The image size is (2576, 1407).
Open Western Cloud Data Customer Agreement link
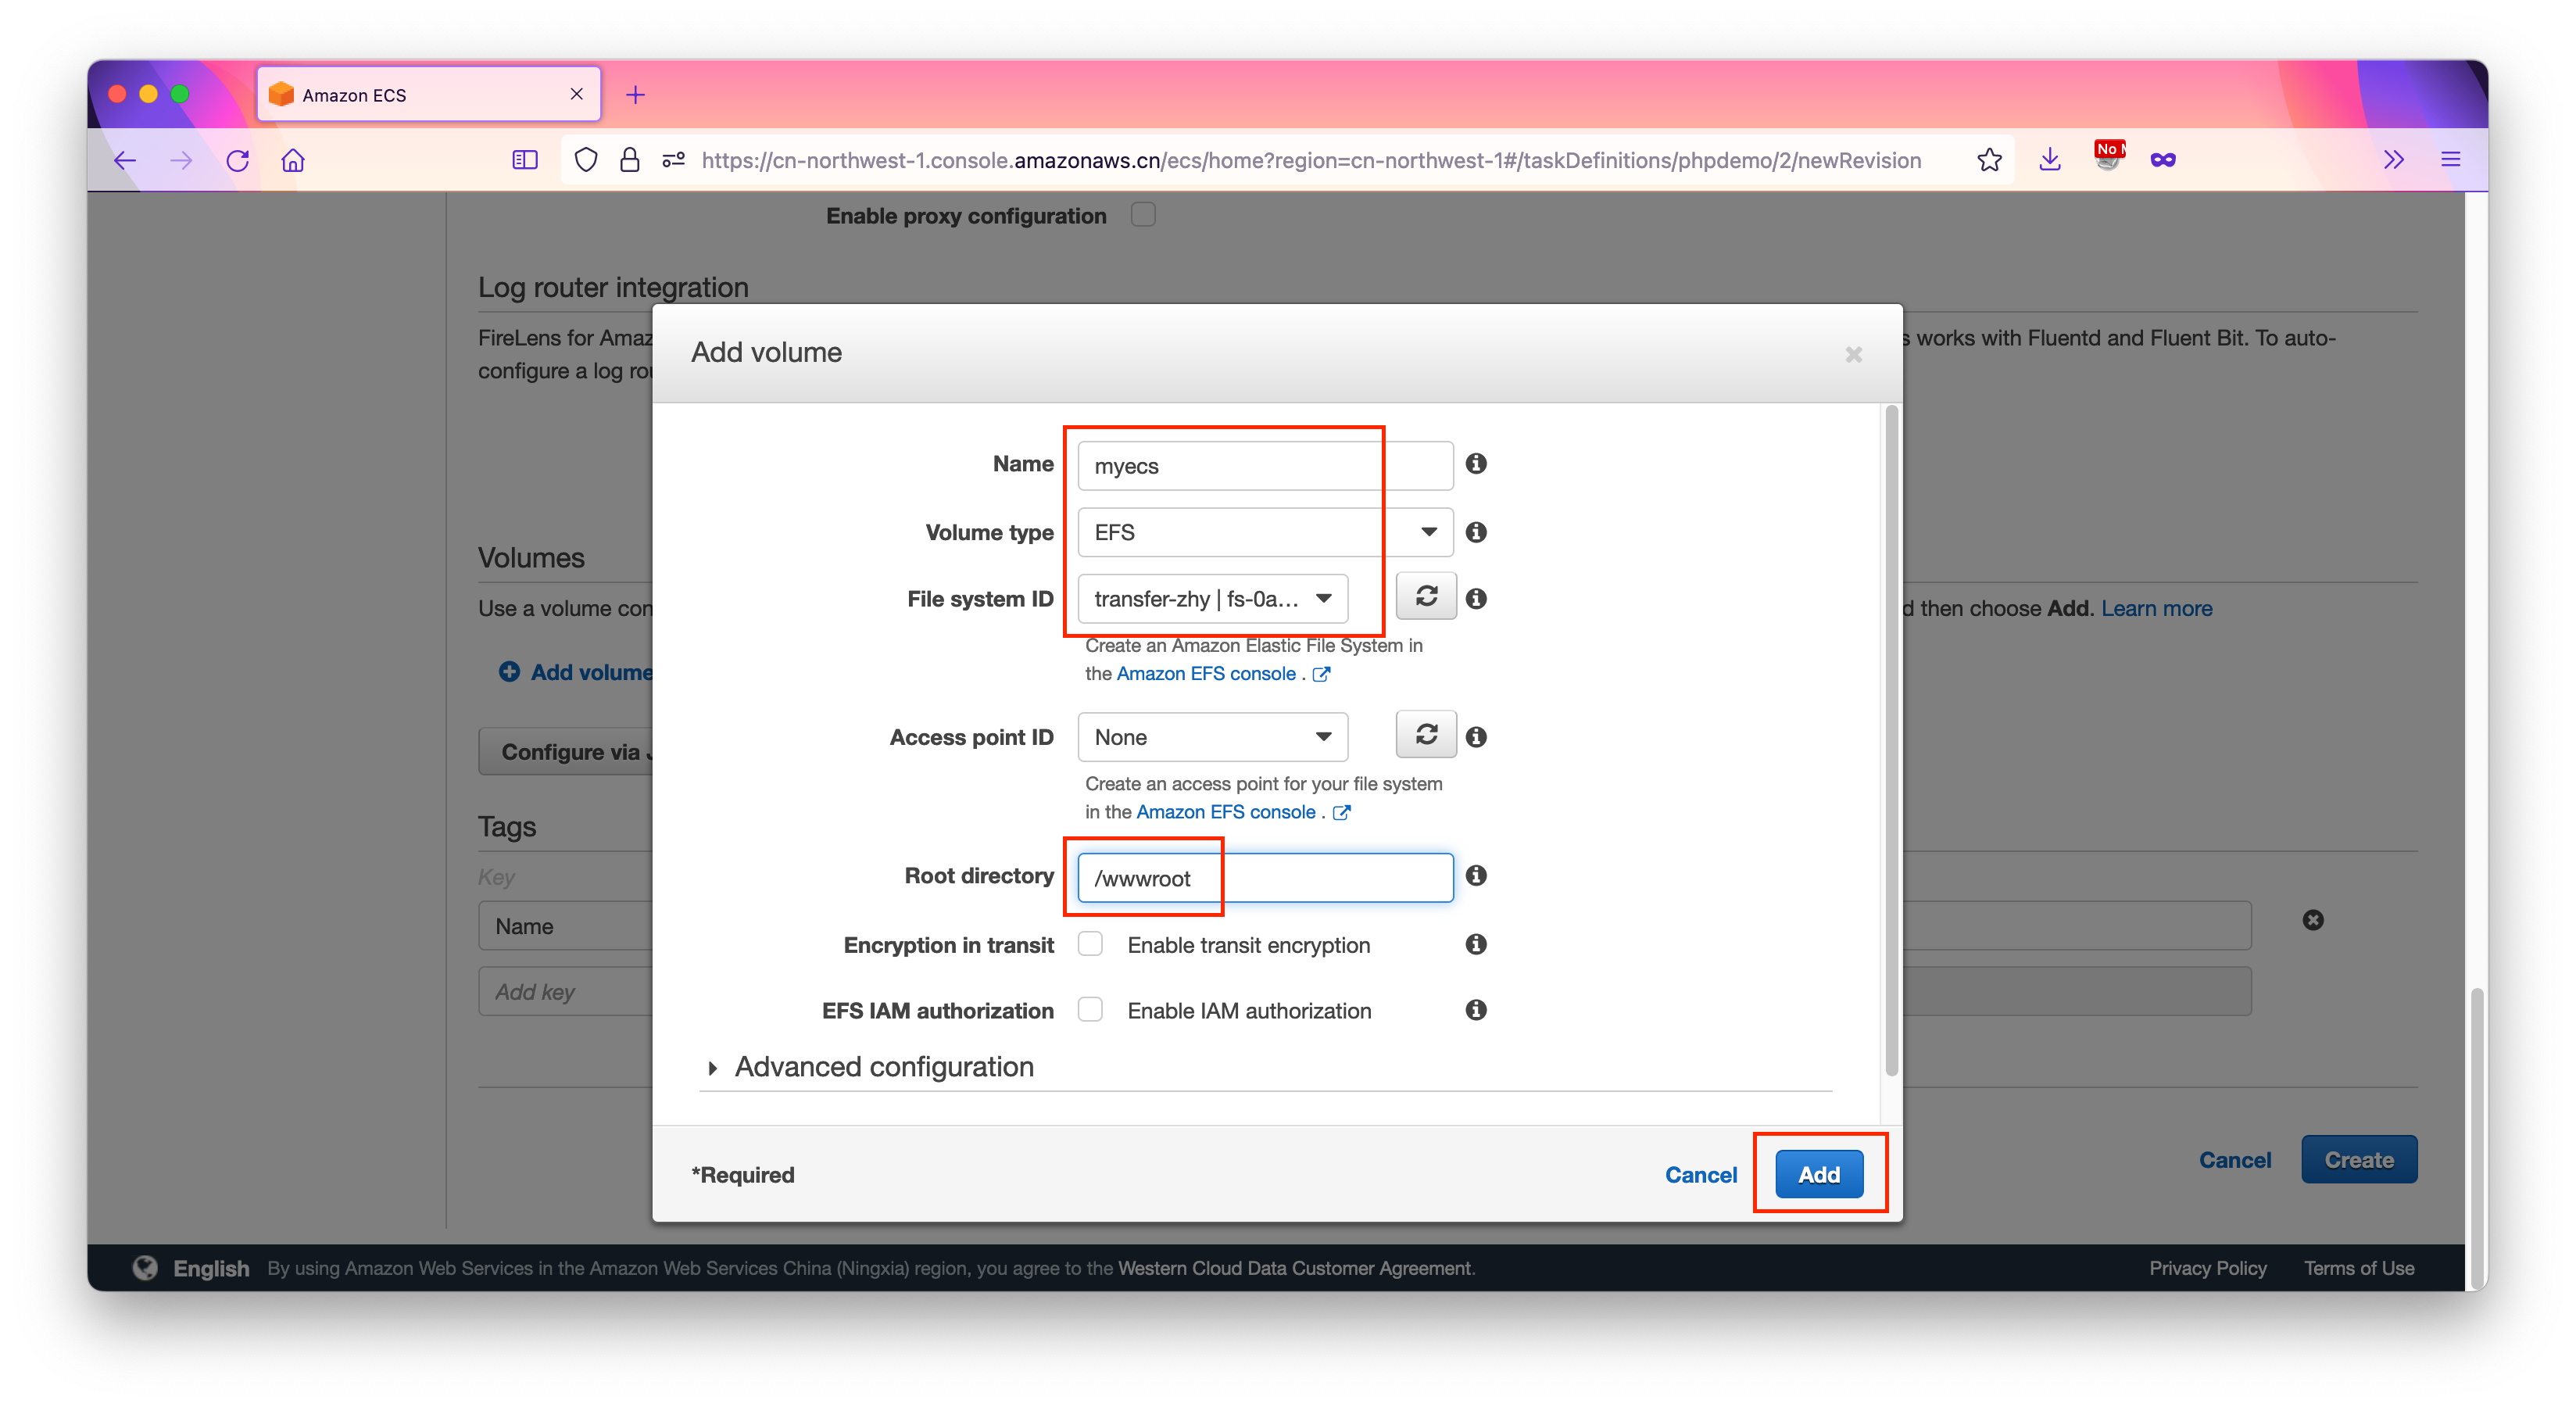(x=1296, y=1269)
